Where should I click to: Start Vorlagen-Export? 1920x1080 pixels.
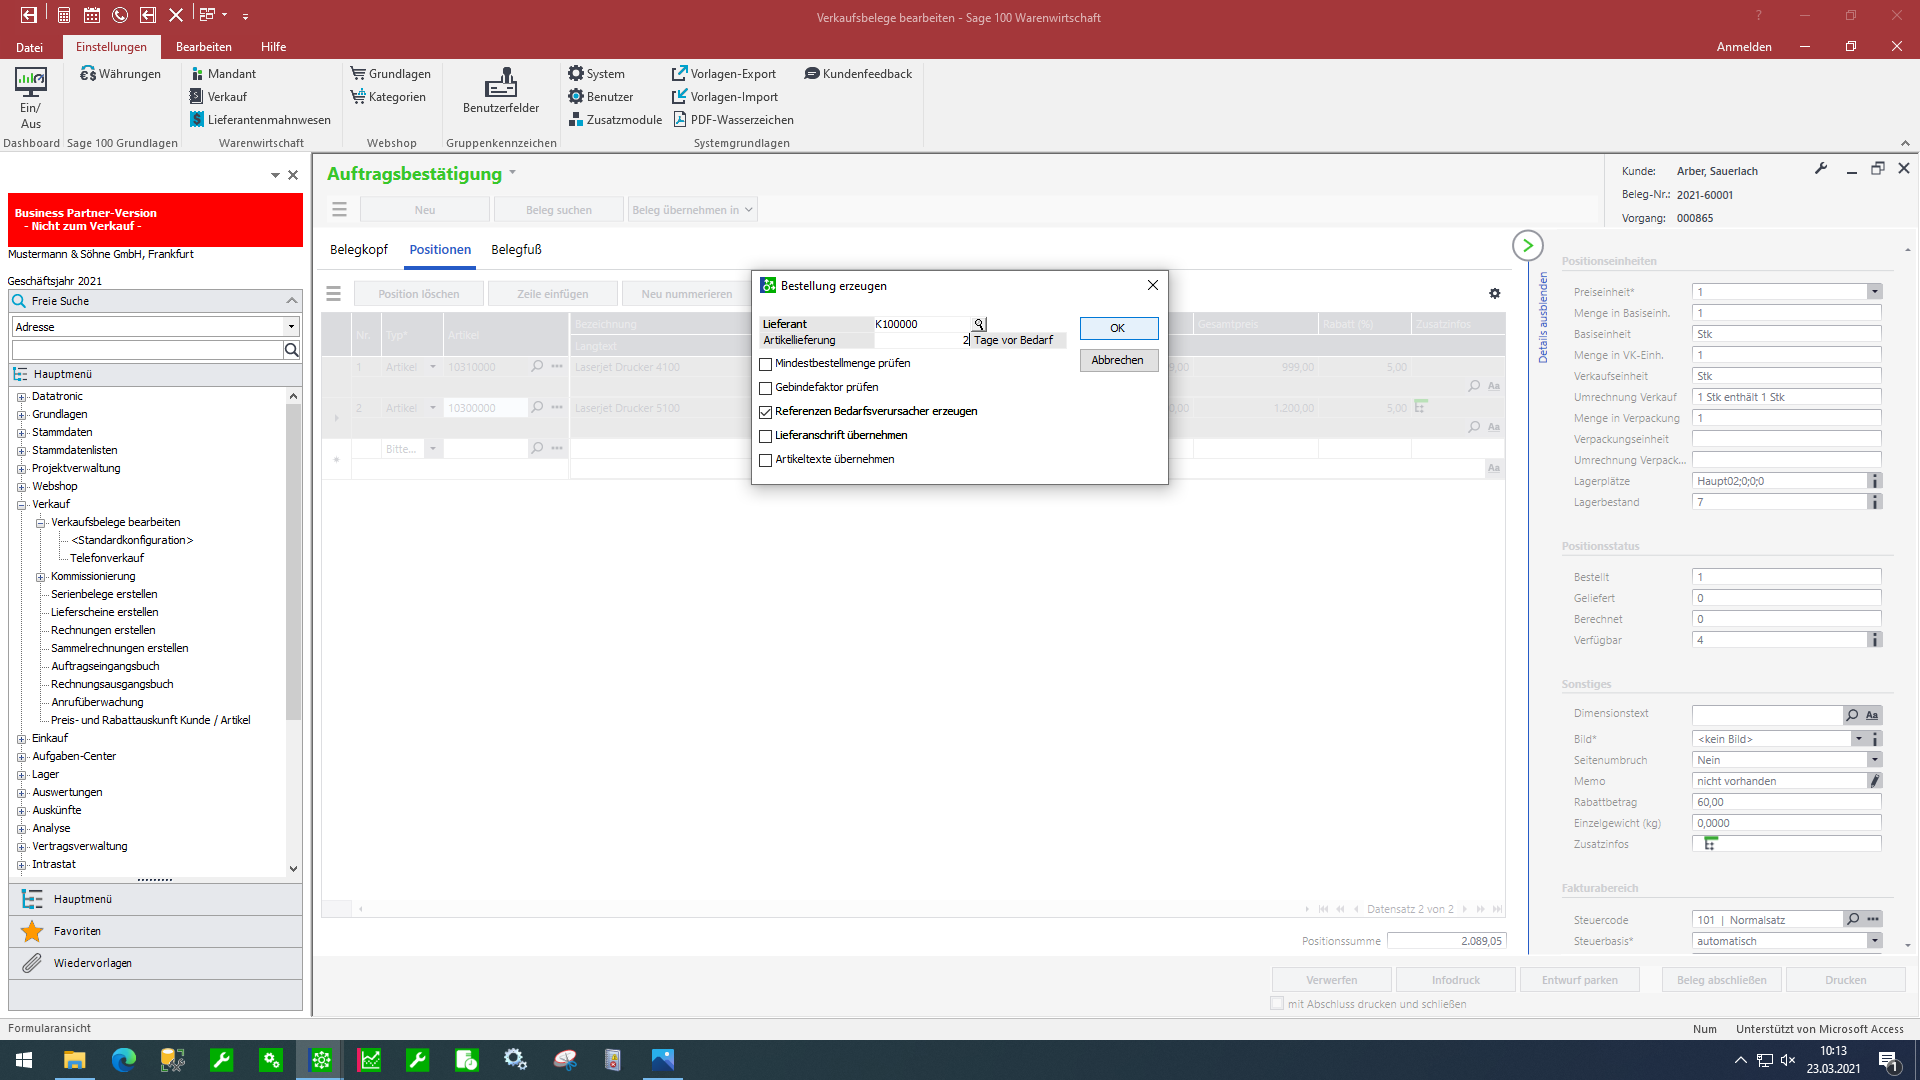(x=724, y=74)
